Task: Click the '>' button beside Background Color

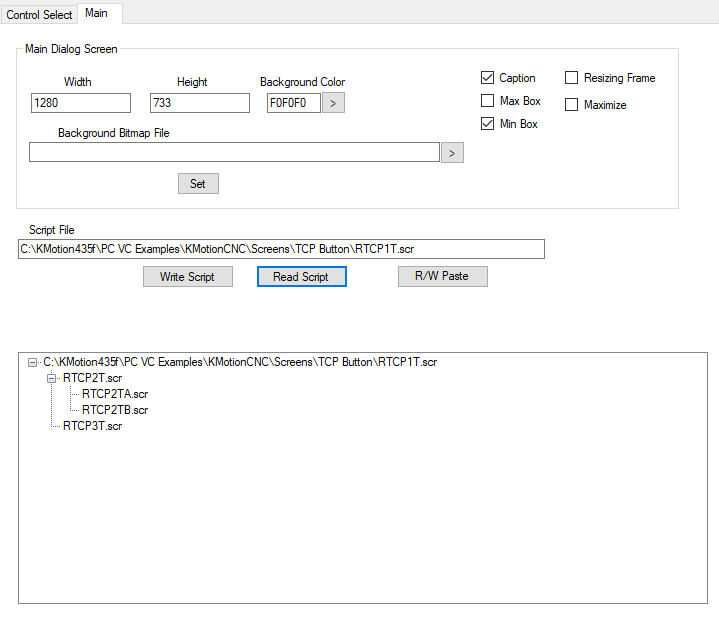Action: pos(333,103)
